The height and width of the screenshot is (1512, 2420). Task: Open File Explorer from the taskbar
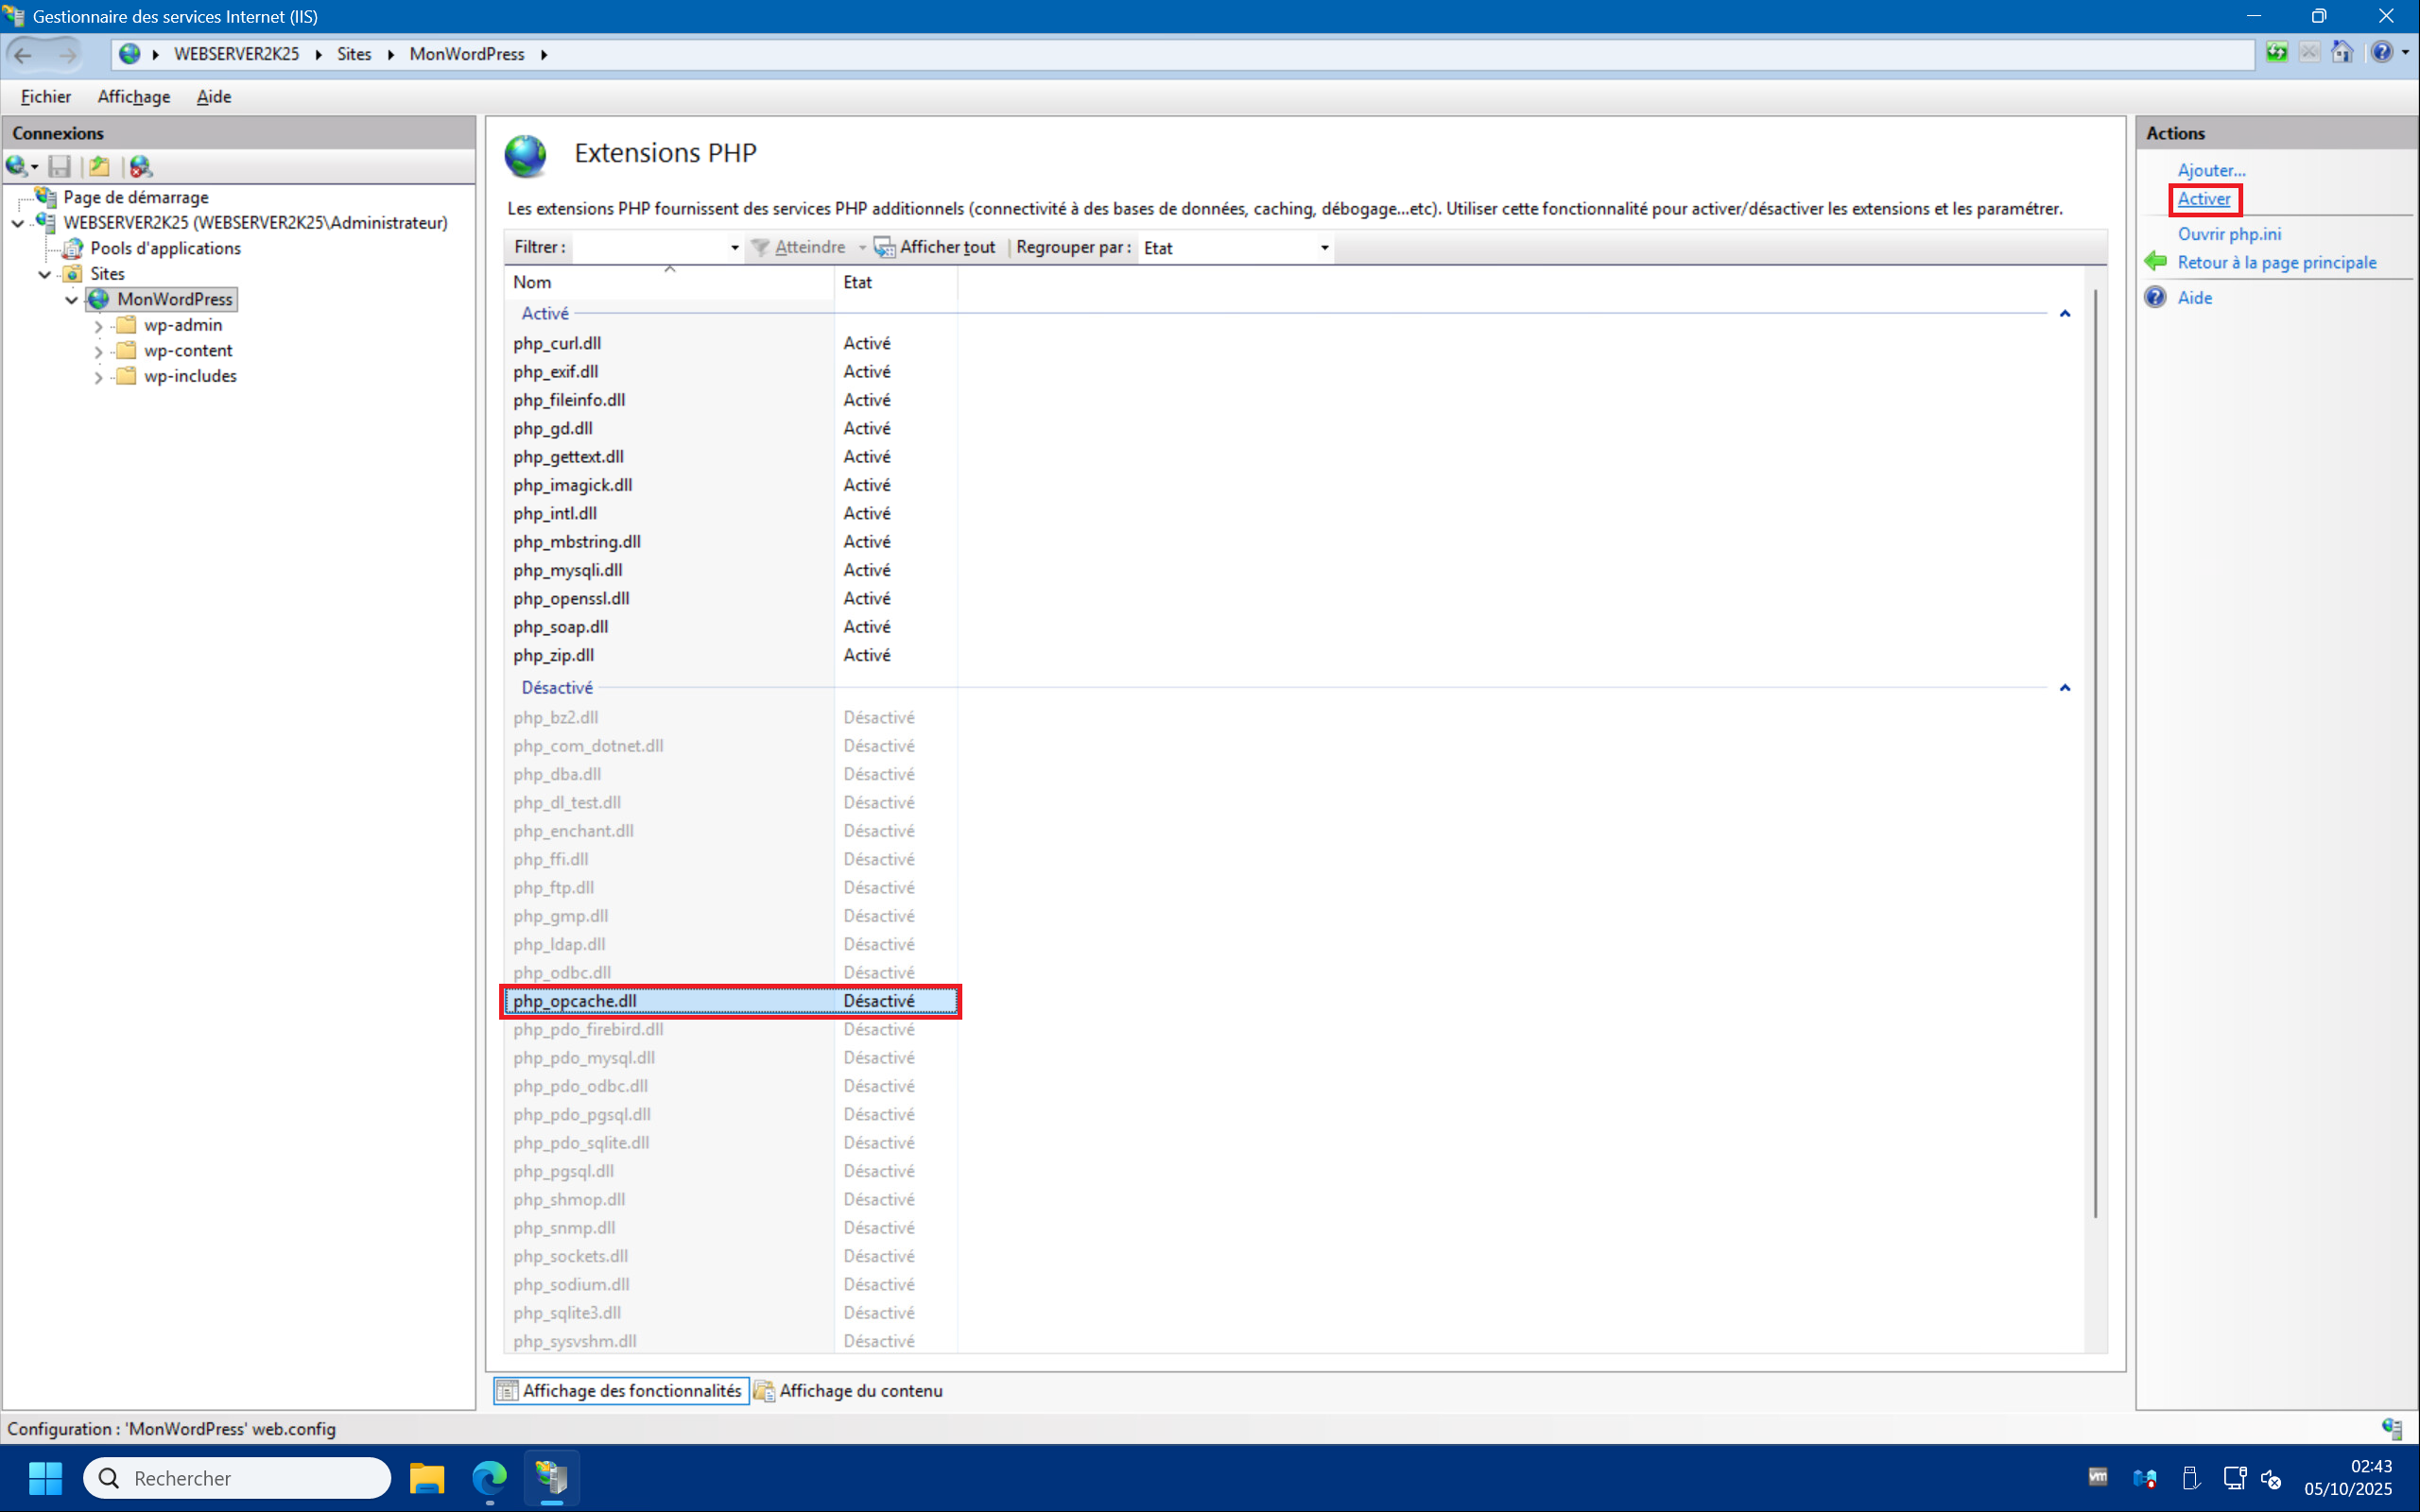[427, 1477]
